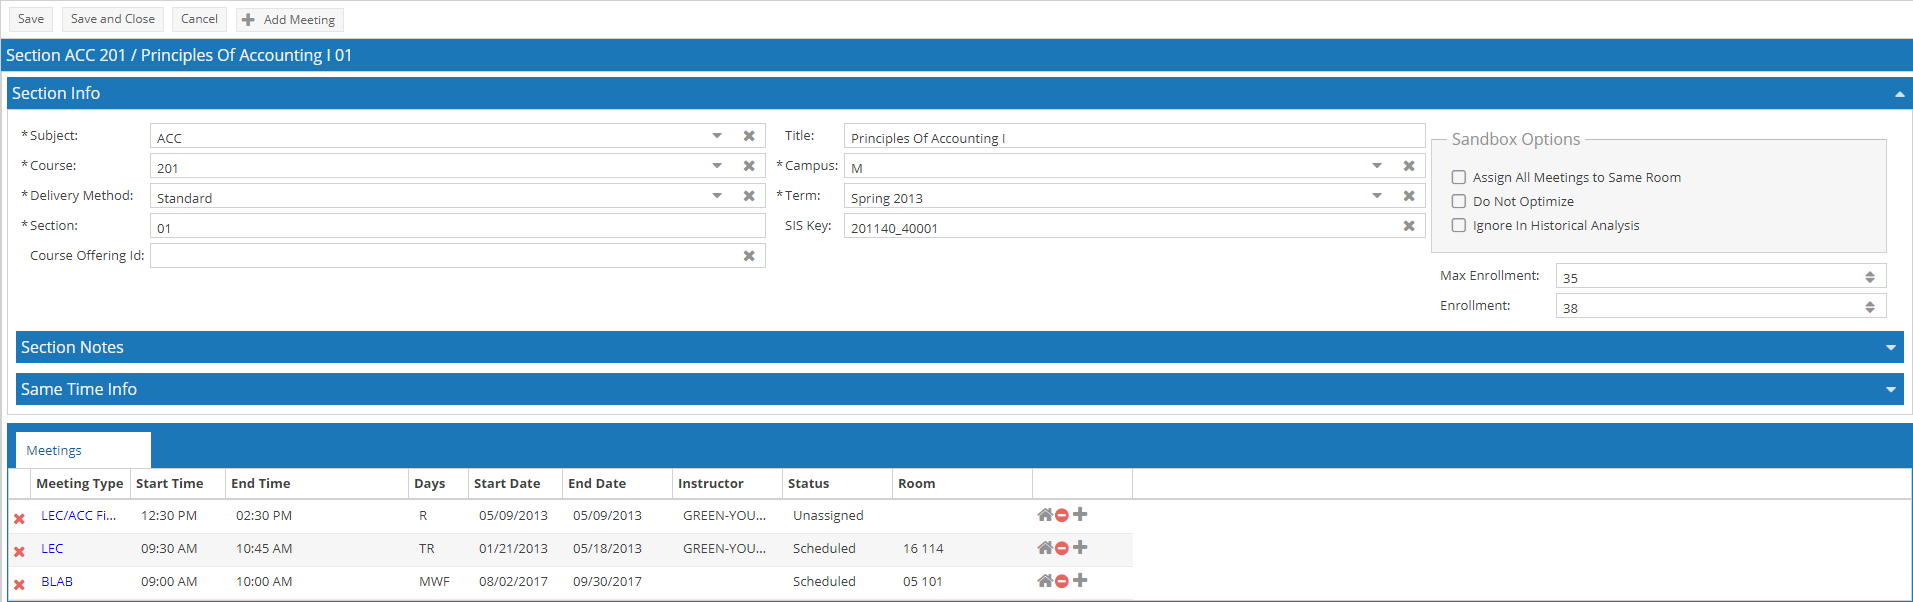Screen dimensions: 1913x602
Task: Click red minus icon on the Unassigned row
Action: [1062, 516]
